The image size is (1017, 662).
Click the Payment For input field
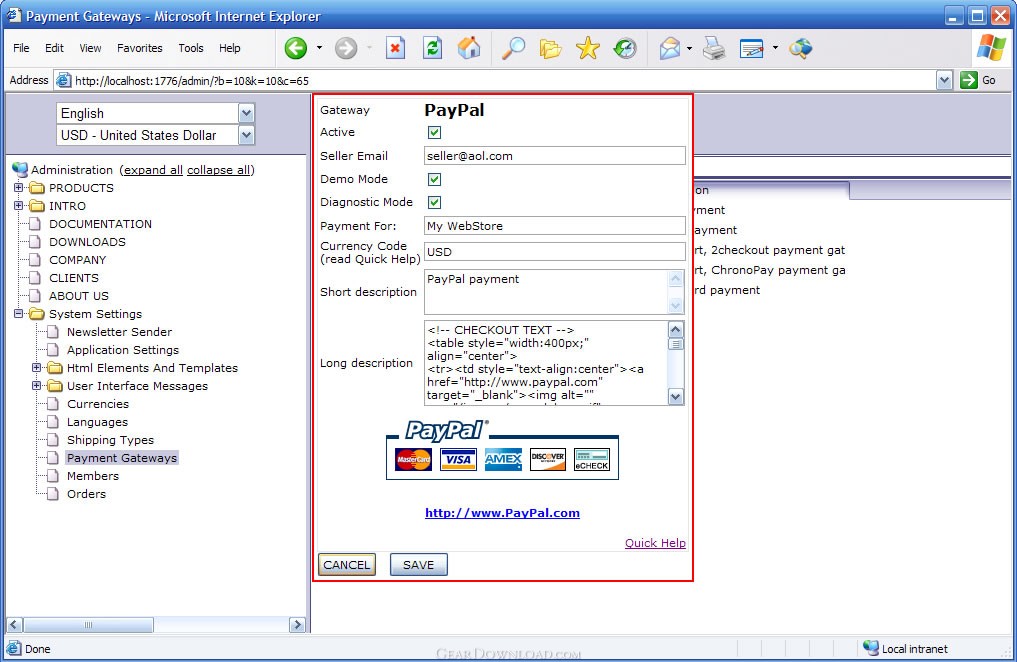click(555, 226)
